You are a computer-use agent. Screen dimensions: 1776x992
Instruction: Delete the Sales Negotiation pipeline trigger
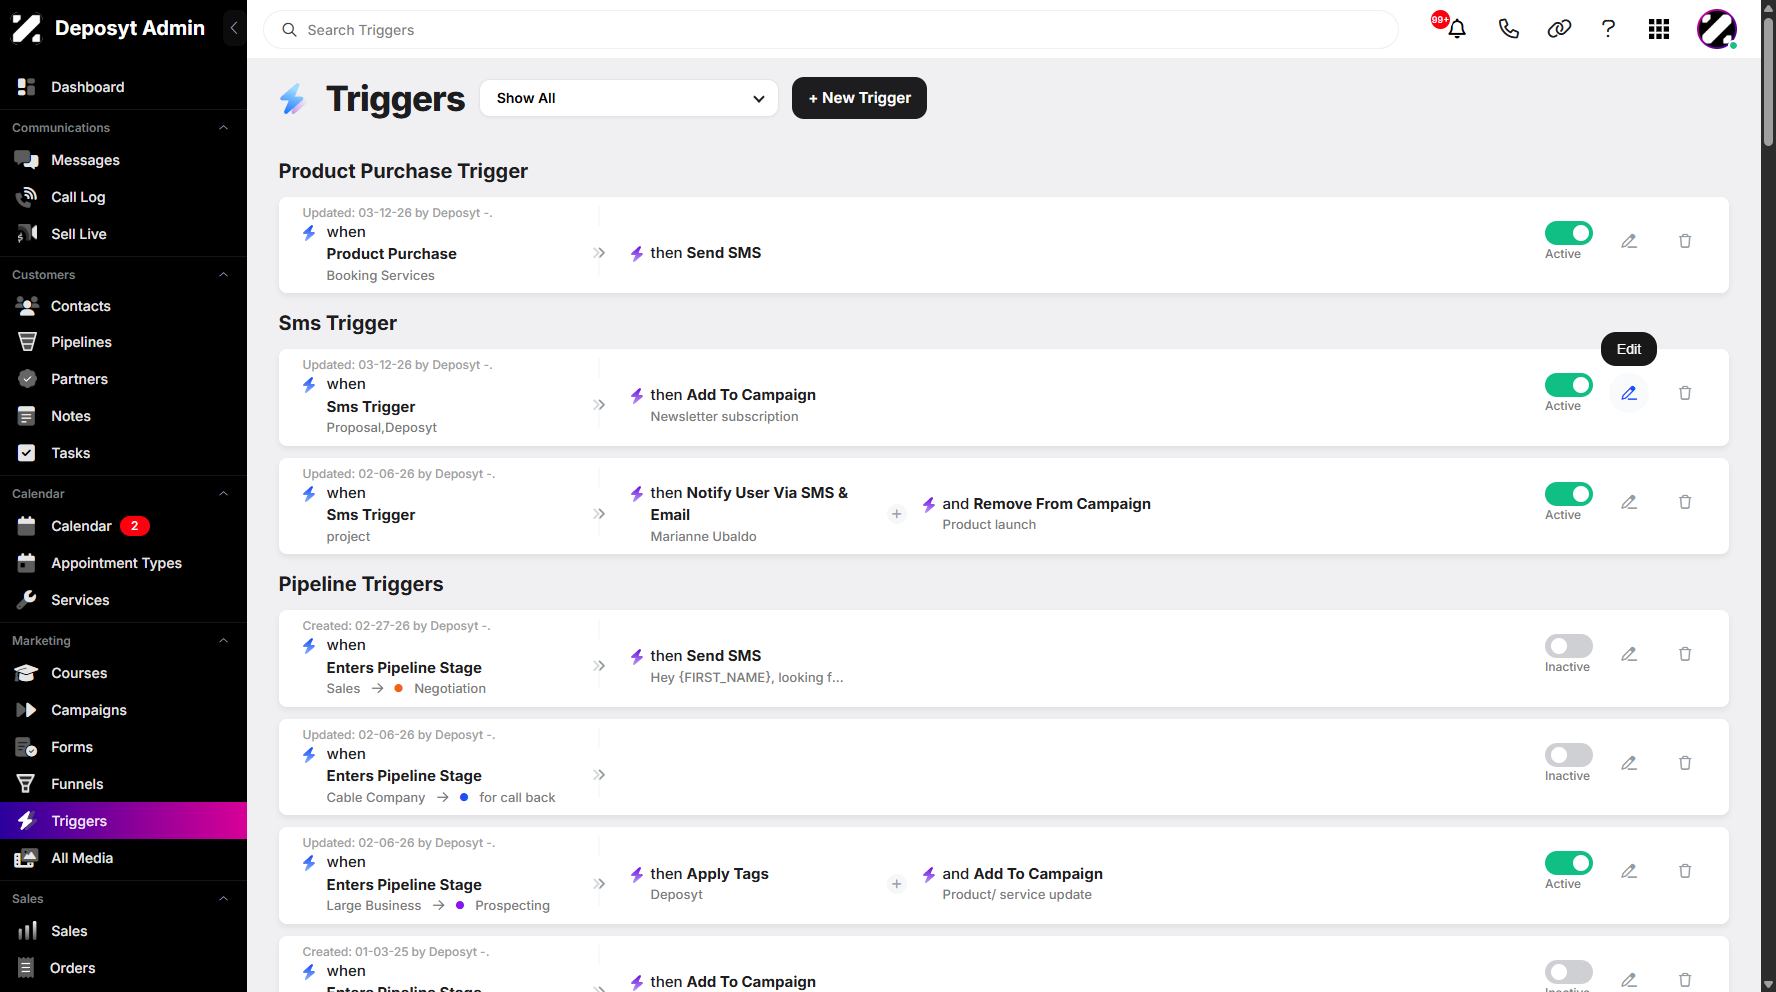[x=1685, y=654]
